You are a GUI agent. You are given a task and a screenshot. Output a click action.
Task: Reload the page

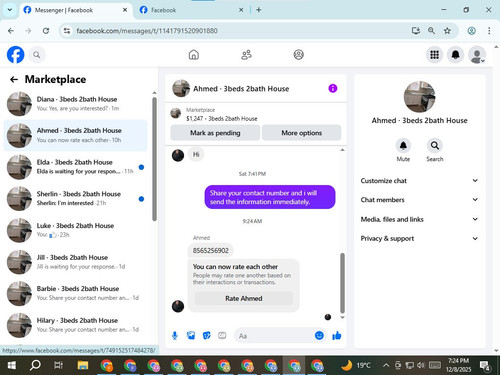click(46, 31)
